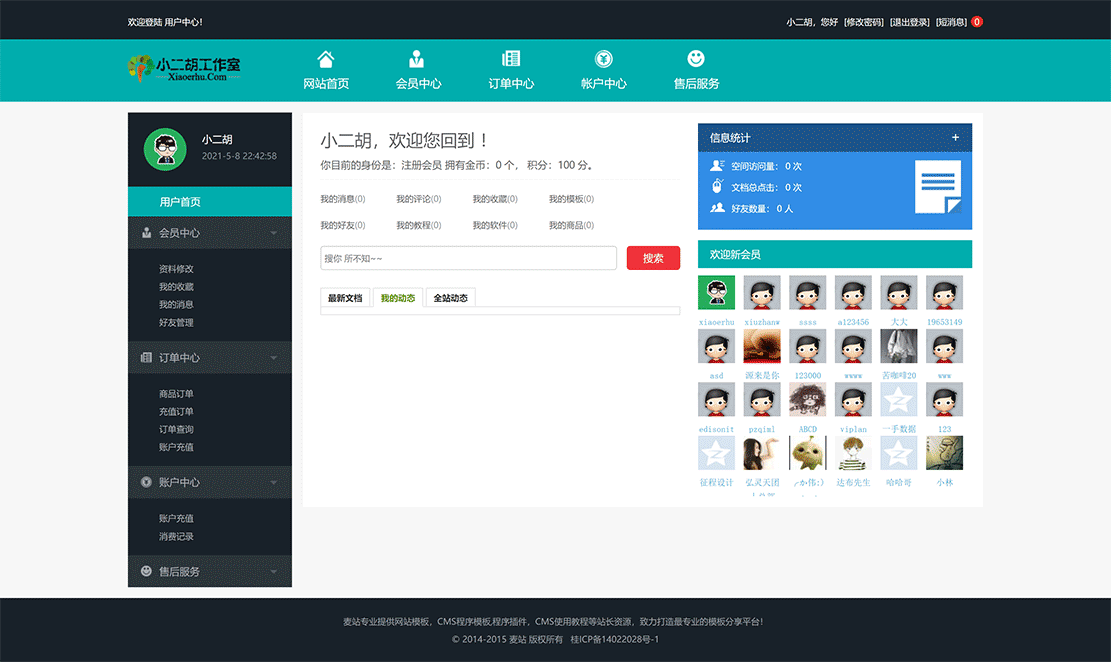Switch to the 全站动态 tab
The width and height of the screenshot is (1111, 662).
[x=450, y=297]
